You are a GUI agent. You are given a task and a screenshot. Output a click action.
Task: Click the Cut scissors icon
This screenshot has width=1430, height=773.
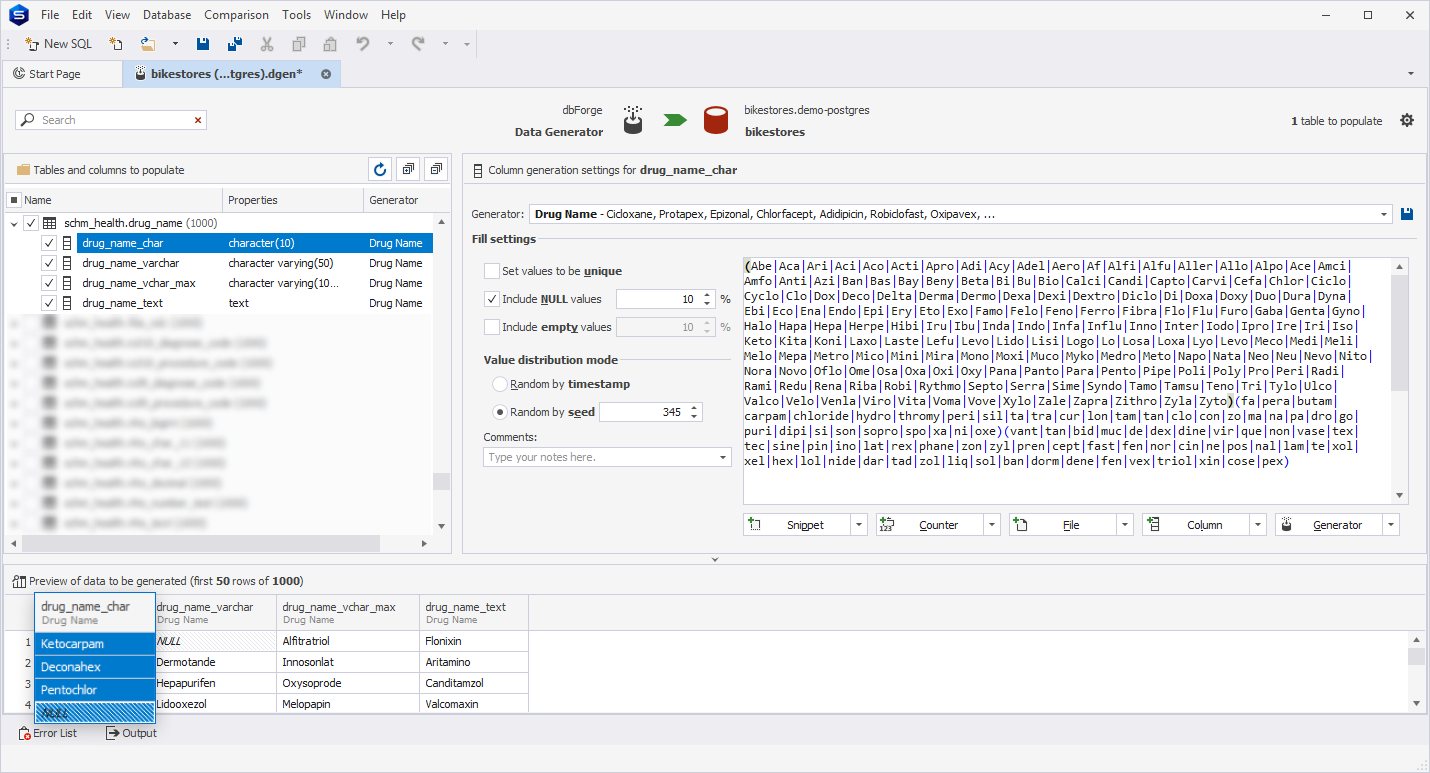267,44
